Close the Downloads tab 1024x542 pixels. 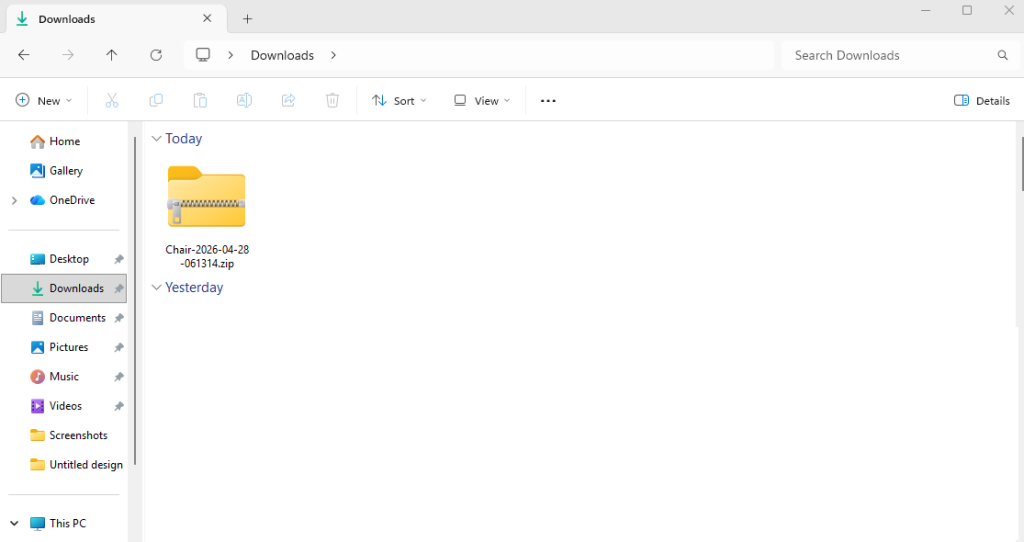pos(207,18)
